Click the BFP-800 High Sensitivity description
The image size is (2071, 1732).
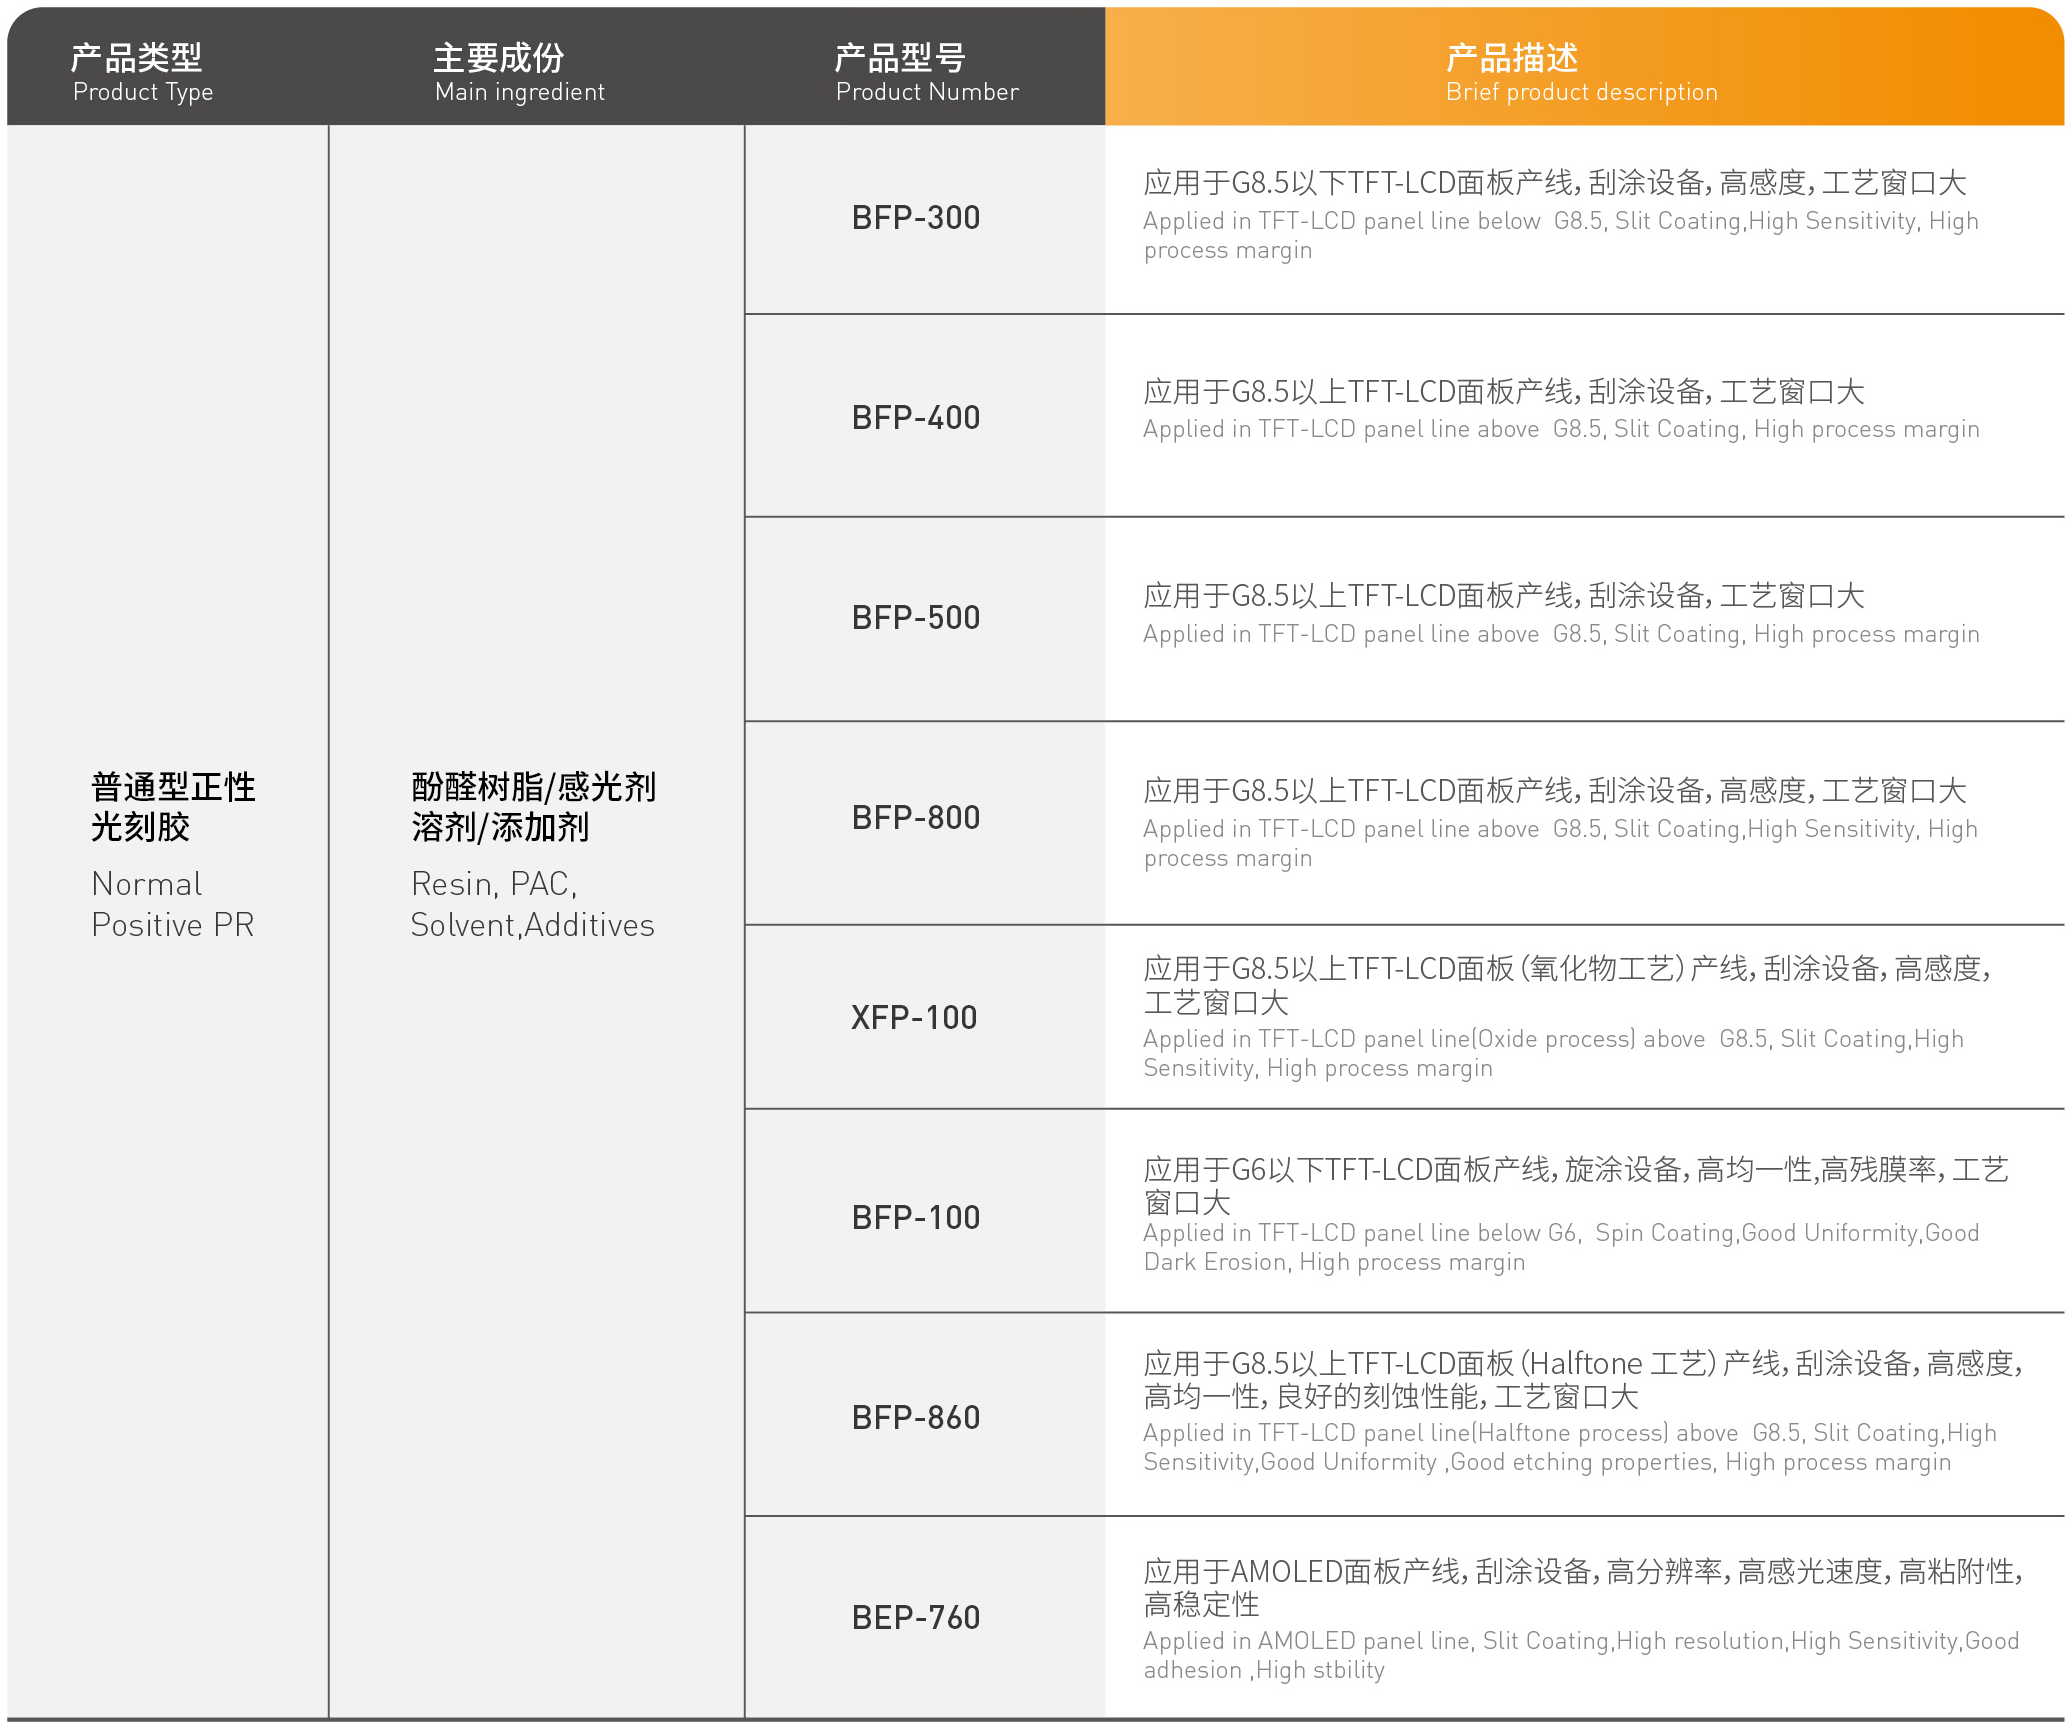(x=1560, y=823)
